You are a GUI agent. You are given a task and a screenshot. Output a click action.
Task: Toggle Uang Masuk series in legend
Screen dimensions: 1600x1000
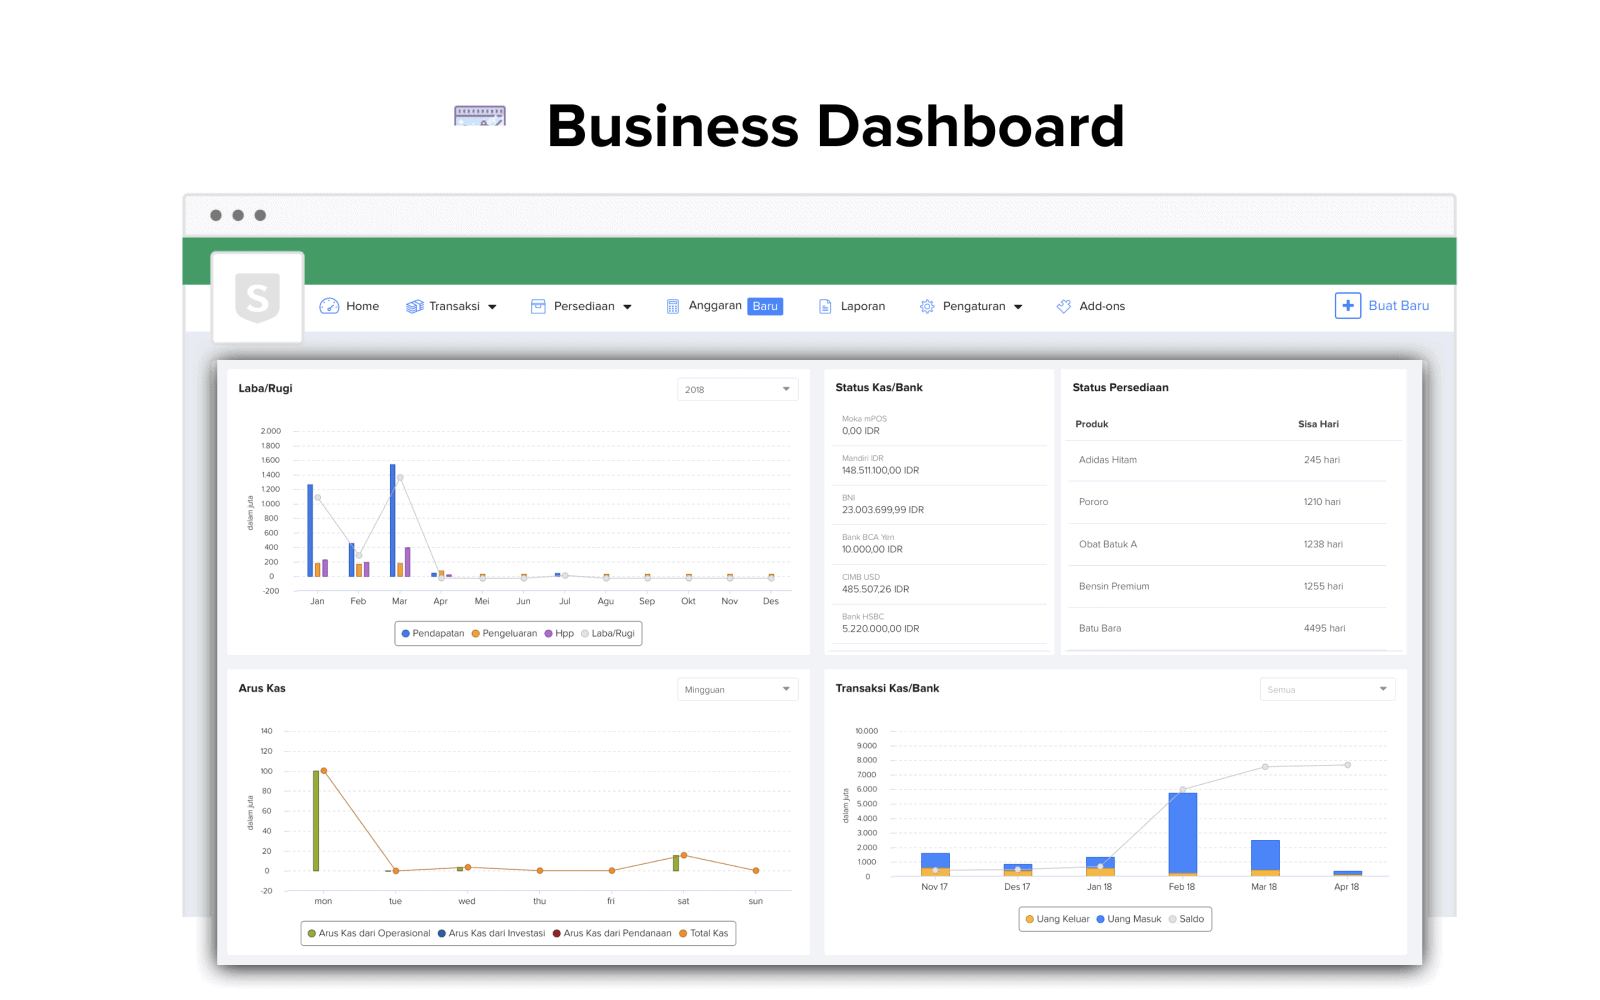1129,919
